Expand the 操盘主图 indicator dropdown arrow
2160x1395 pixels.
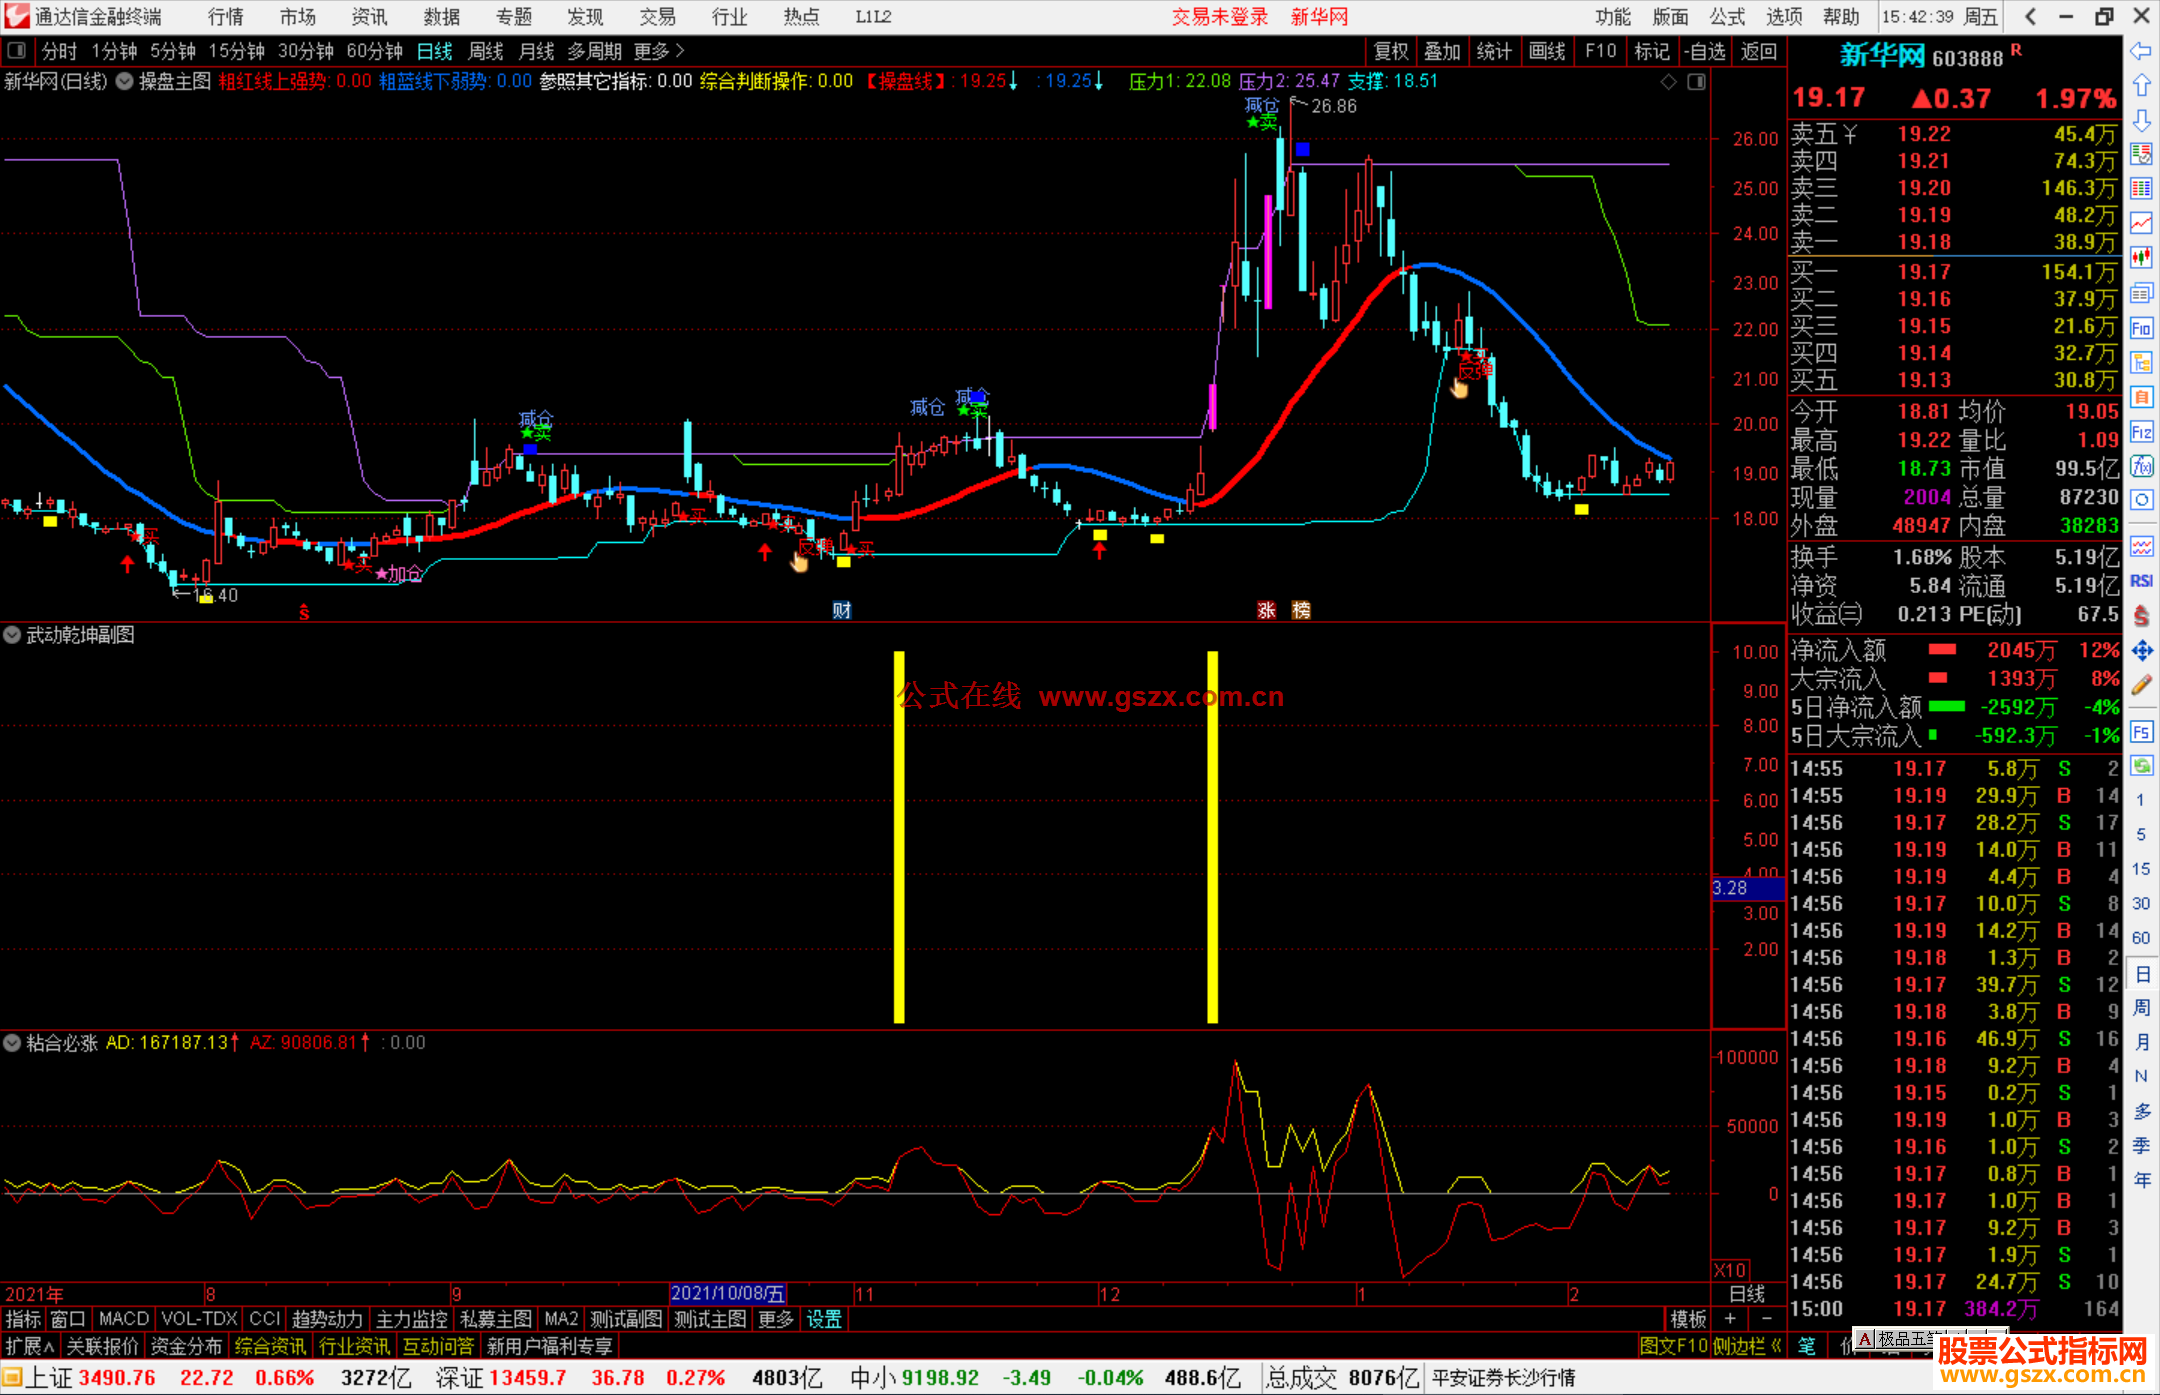tap(124, 82)
